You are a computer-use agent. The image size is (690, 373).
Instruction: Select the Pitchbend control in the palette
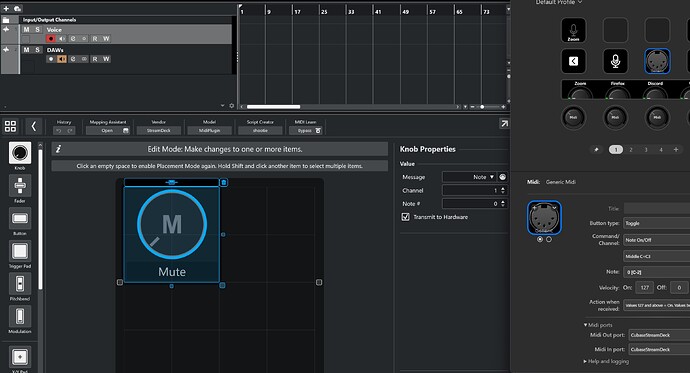coord(20,284)
